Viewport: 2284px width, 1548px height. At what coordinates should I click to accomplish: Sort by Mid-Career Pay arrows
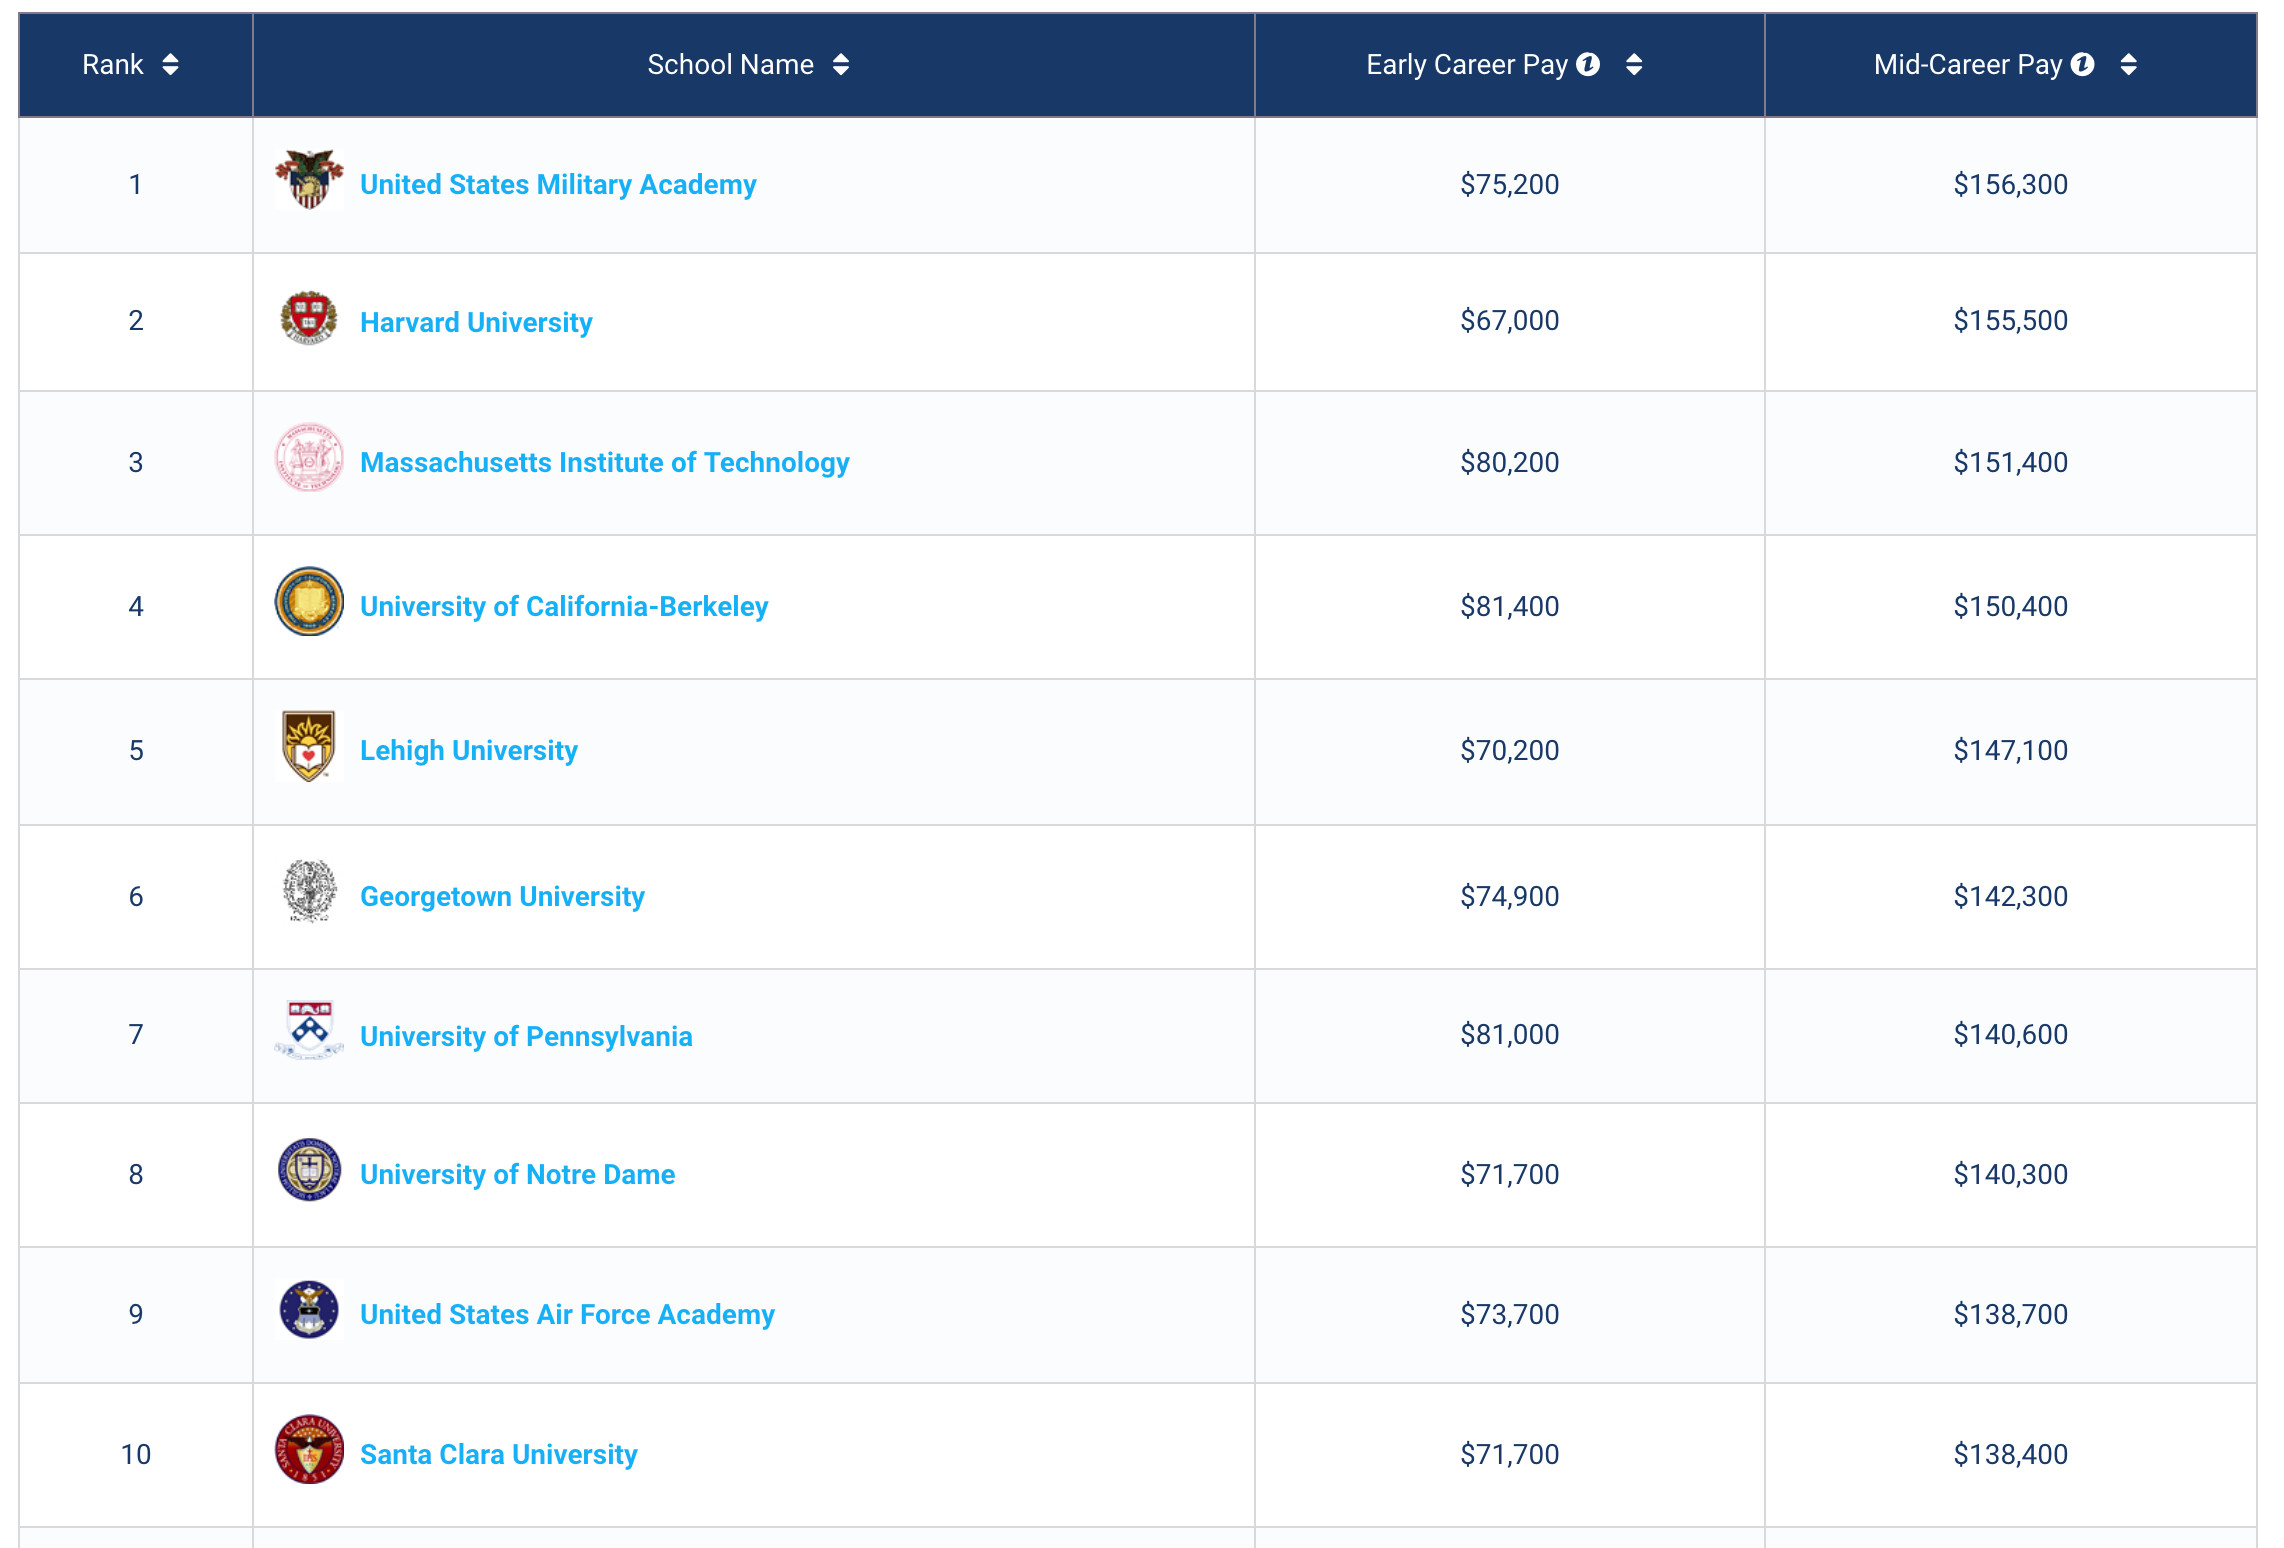click(2129, 65)
